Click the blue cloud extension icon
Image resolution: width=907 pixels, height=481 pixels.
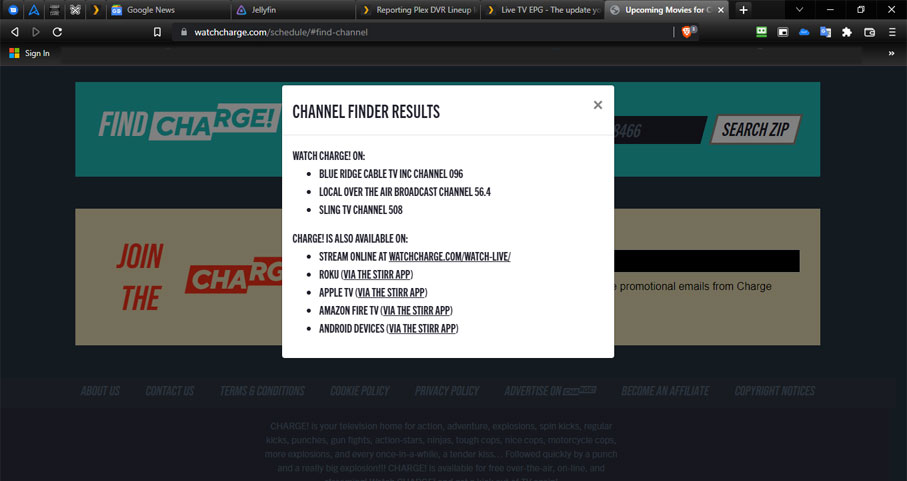[804, 32]
